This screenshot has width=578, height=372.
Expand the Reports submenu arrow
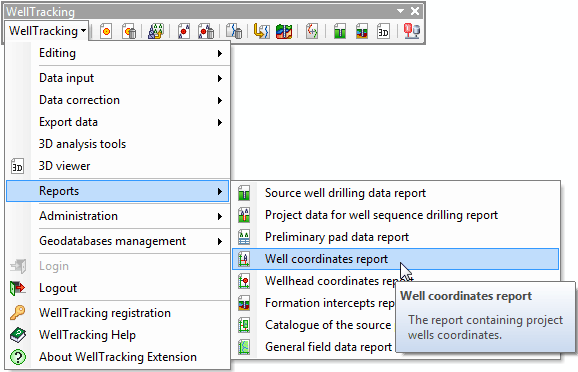point(220,191)
